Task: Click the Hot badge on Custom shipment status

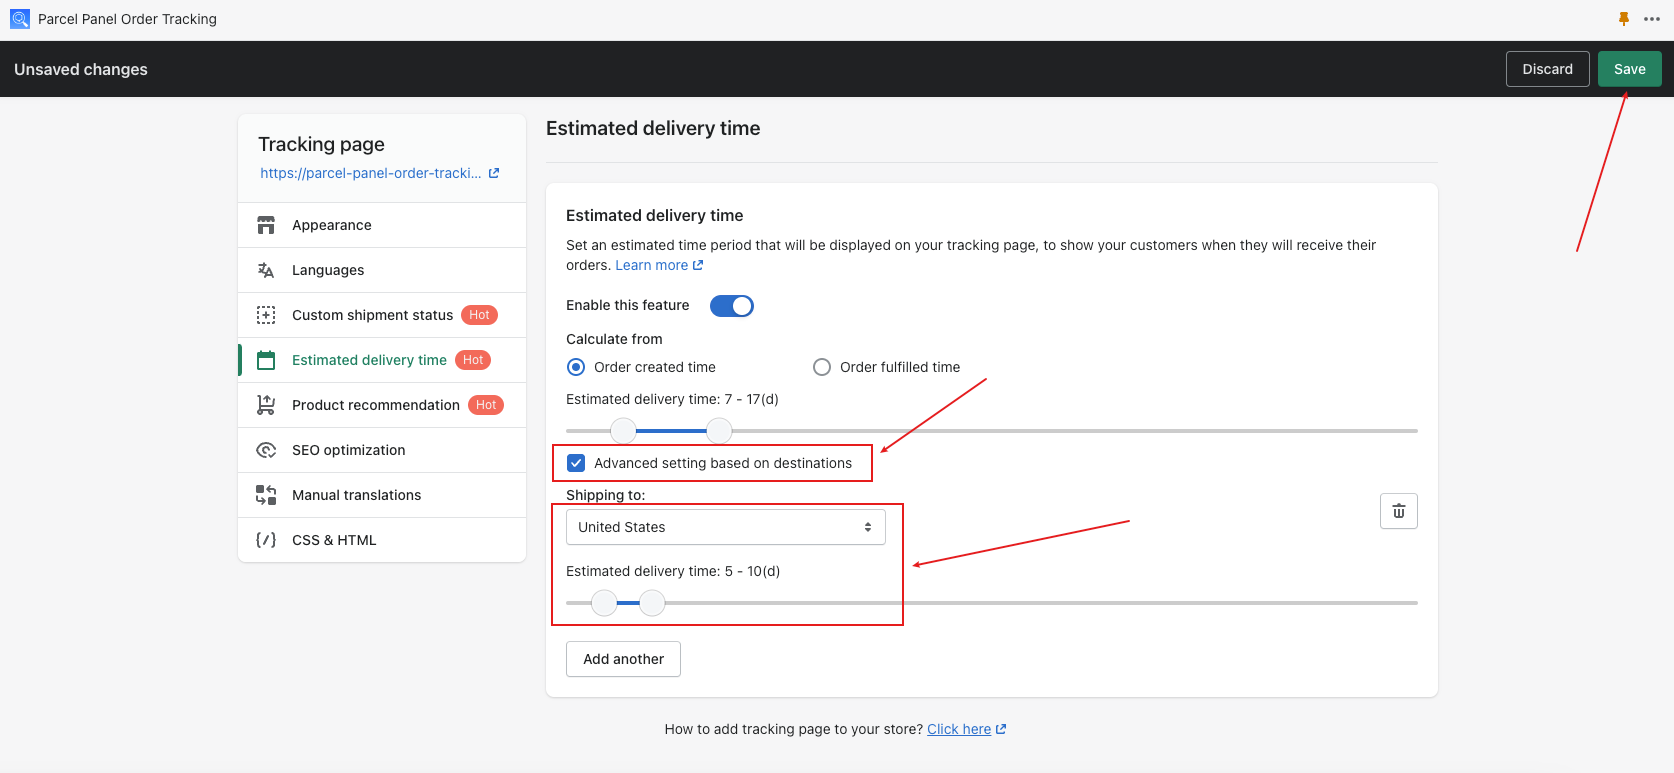Action: coord(480,315)
